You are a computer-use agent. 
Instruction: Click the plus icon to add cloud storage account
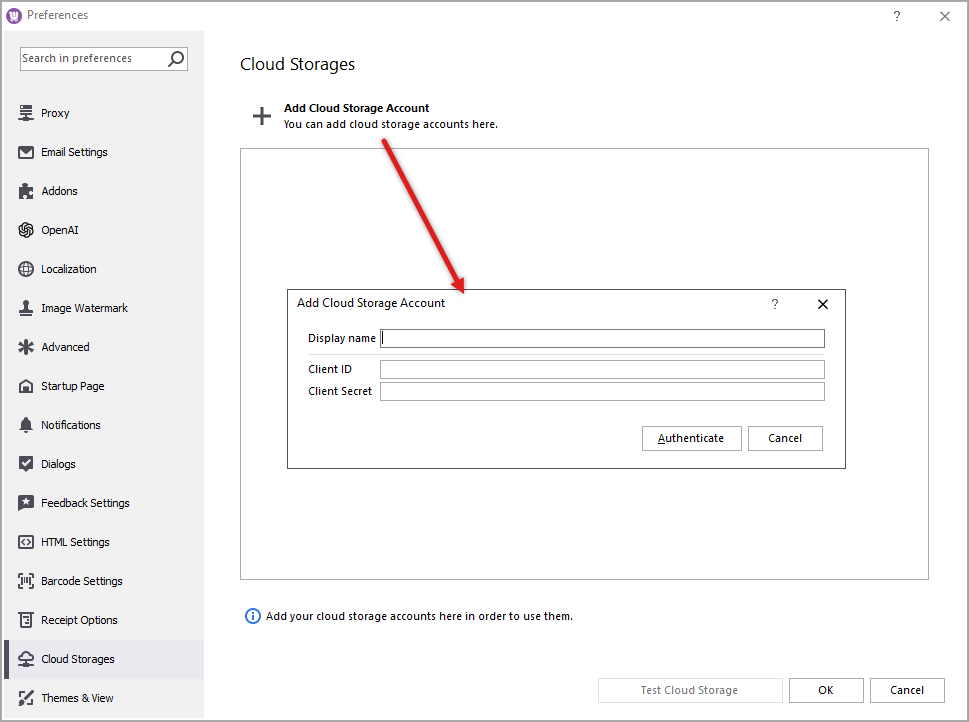[x=261, y=116]
